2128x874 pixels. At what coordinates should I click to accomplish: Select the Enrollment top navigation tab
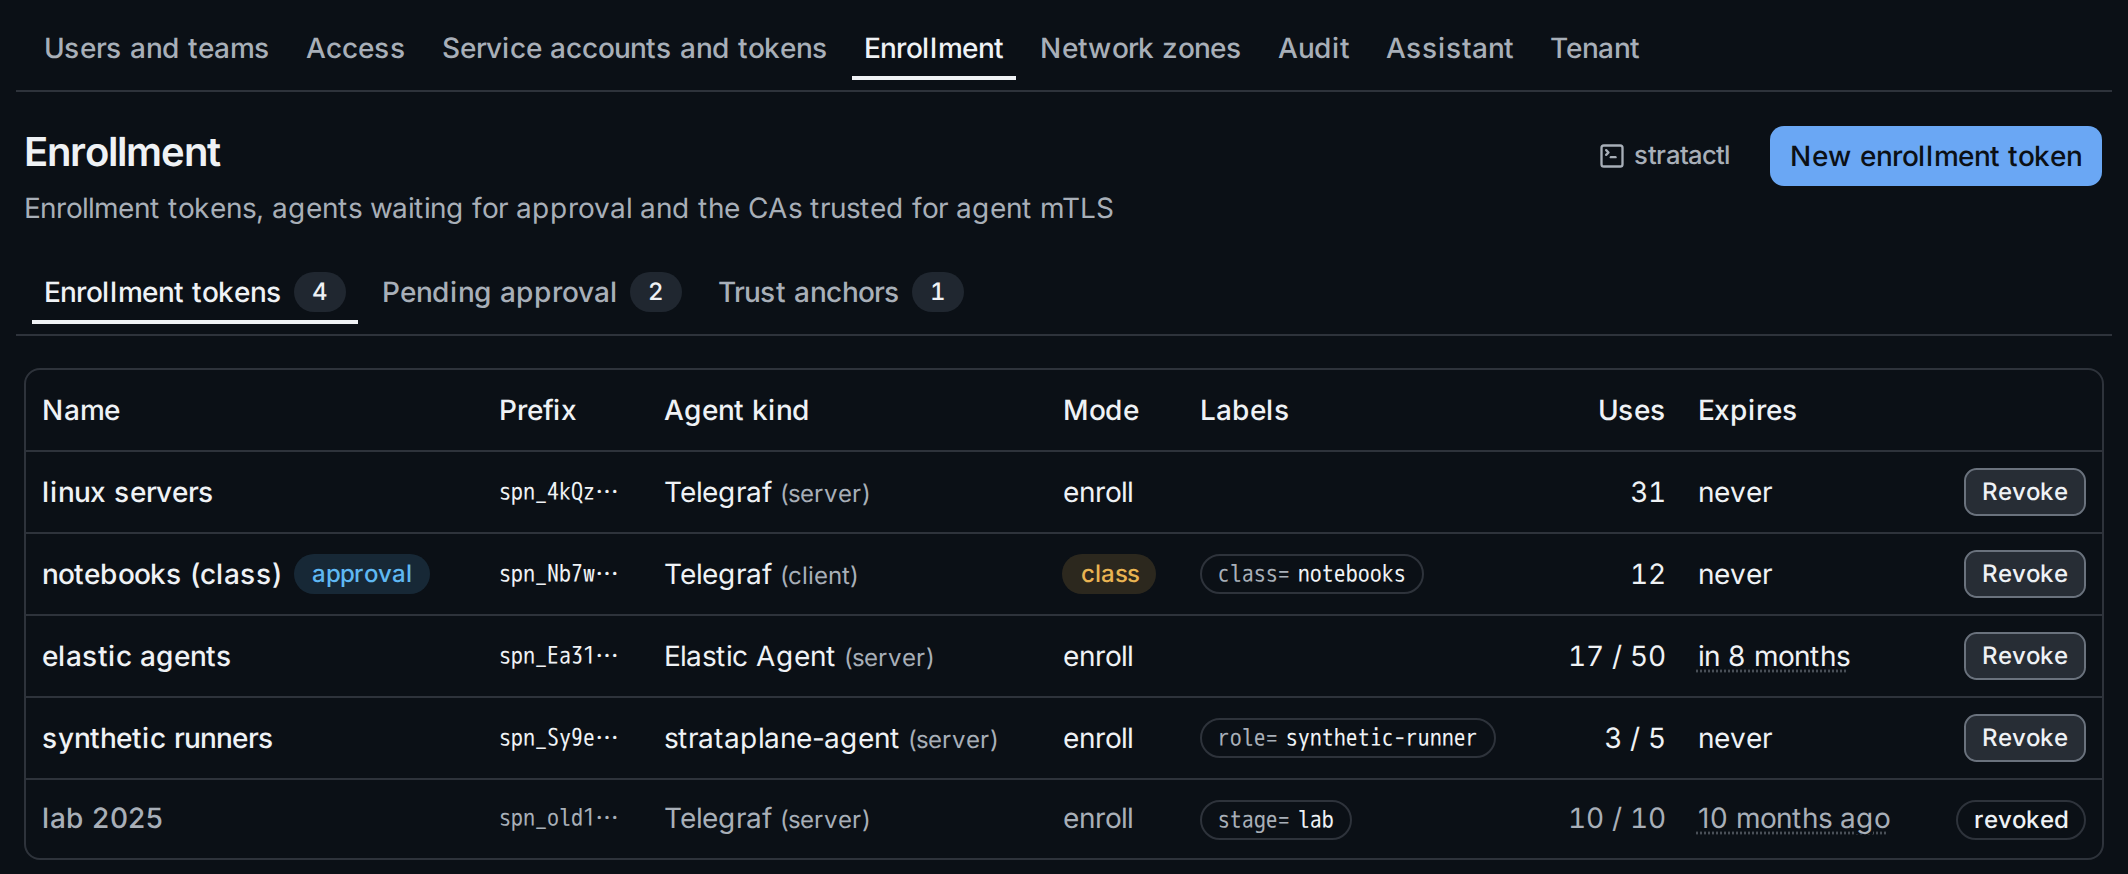coord(933,48)
